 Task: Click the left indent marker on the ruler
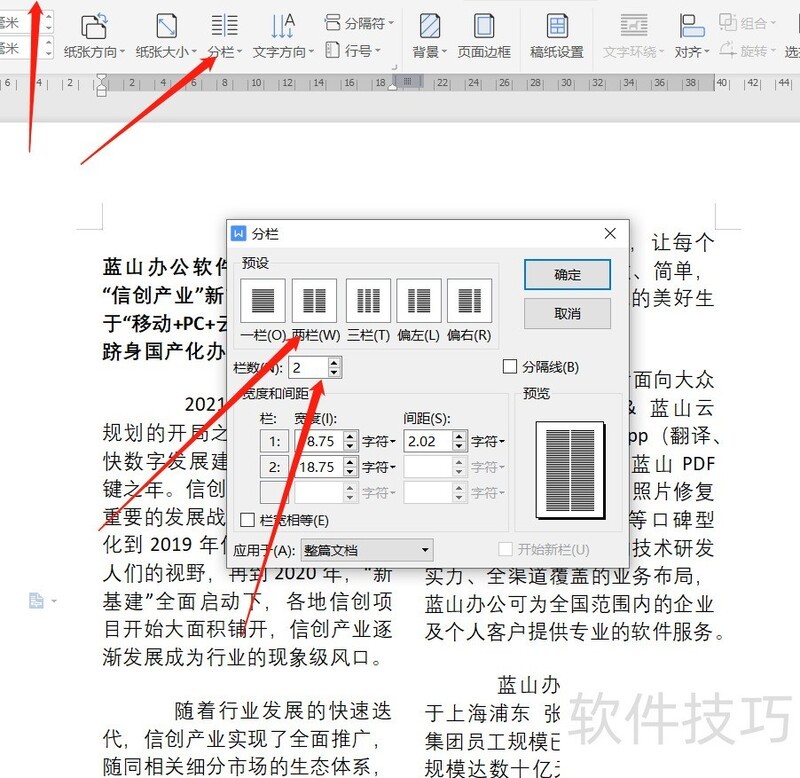(x=102, y=91)
